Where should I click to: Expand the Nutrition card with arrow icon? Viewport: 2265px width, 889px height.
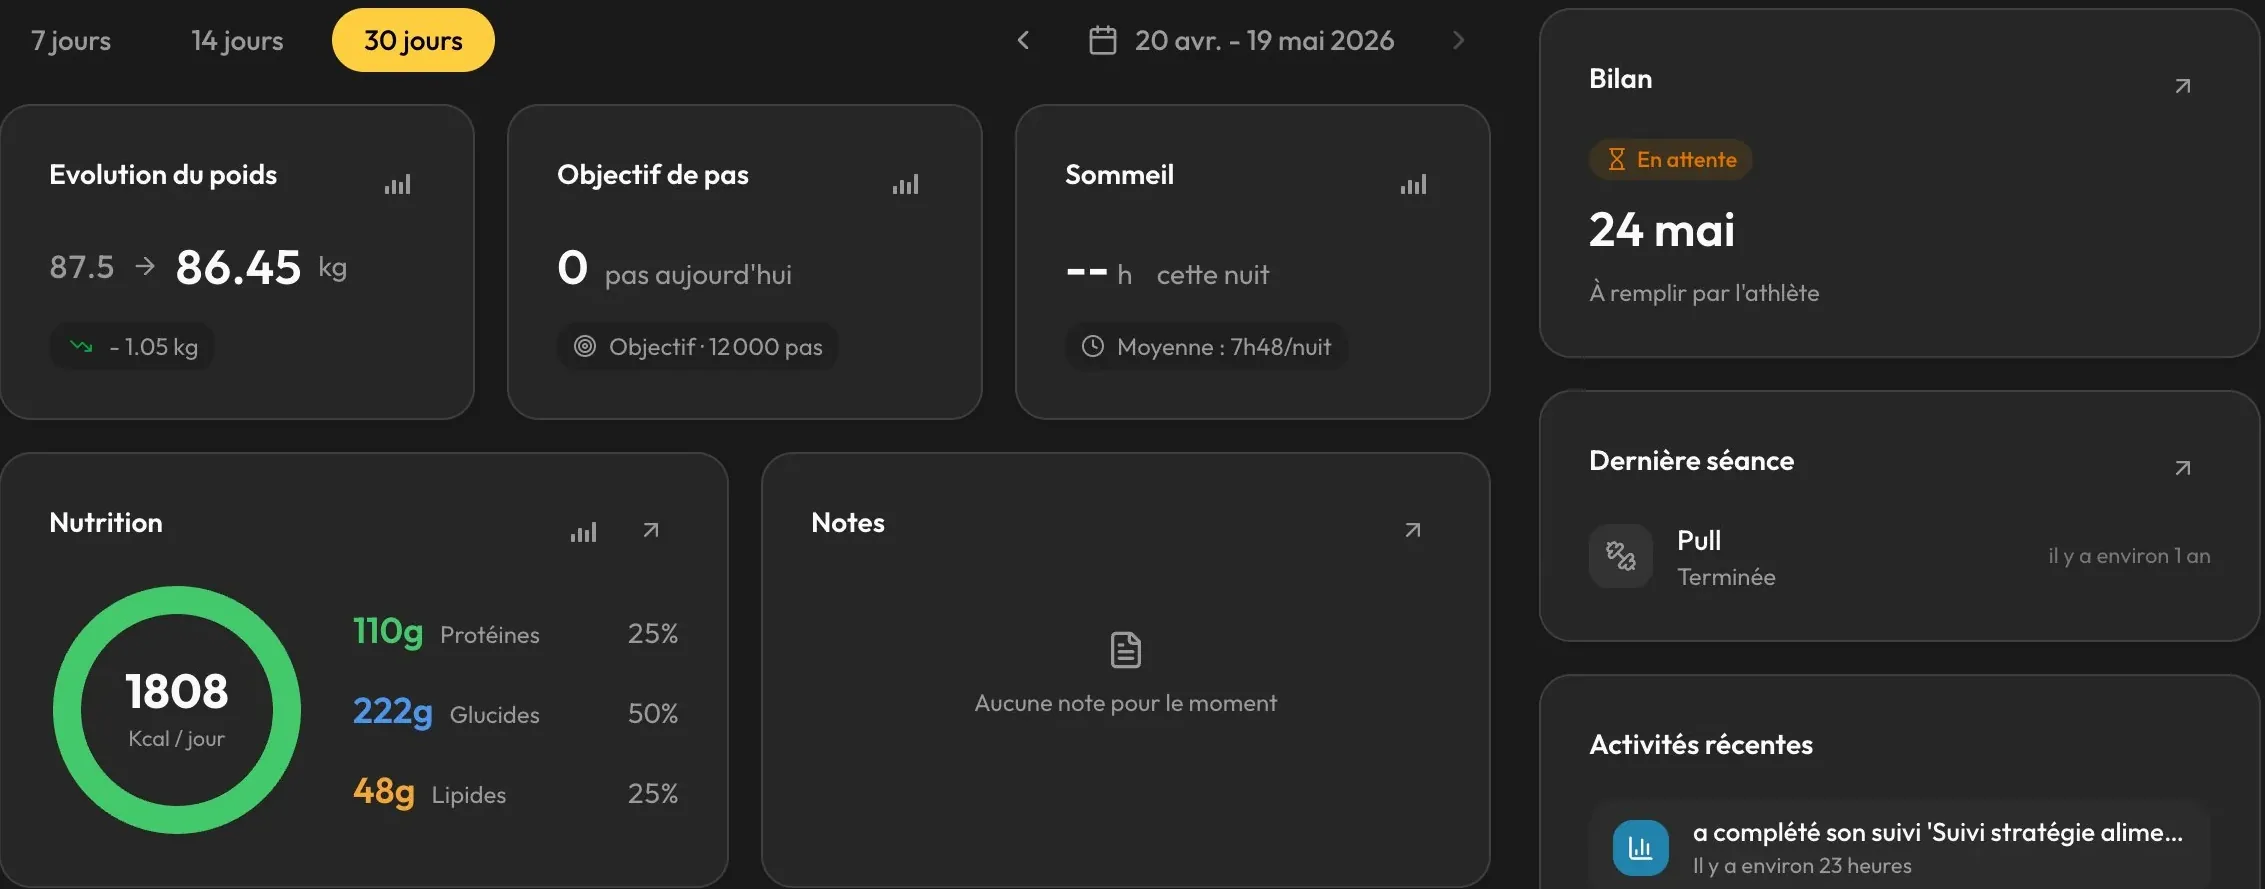click(651, 530)
